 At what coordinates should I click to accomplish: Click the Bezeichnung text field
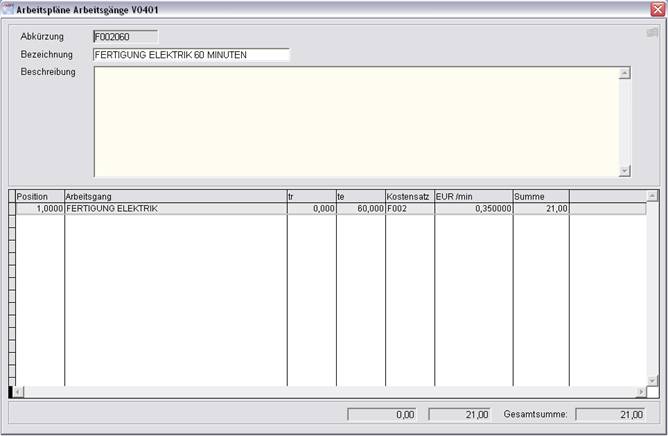[190, 55]
